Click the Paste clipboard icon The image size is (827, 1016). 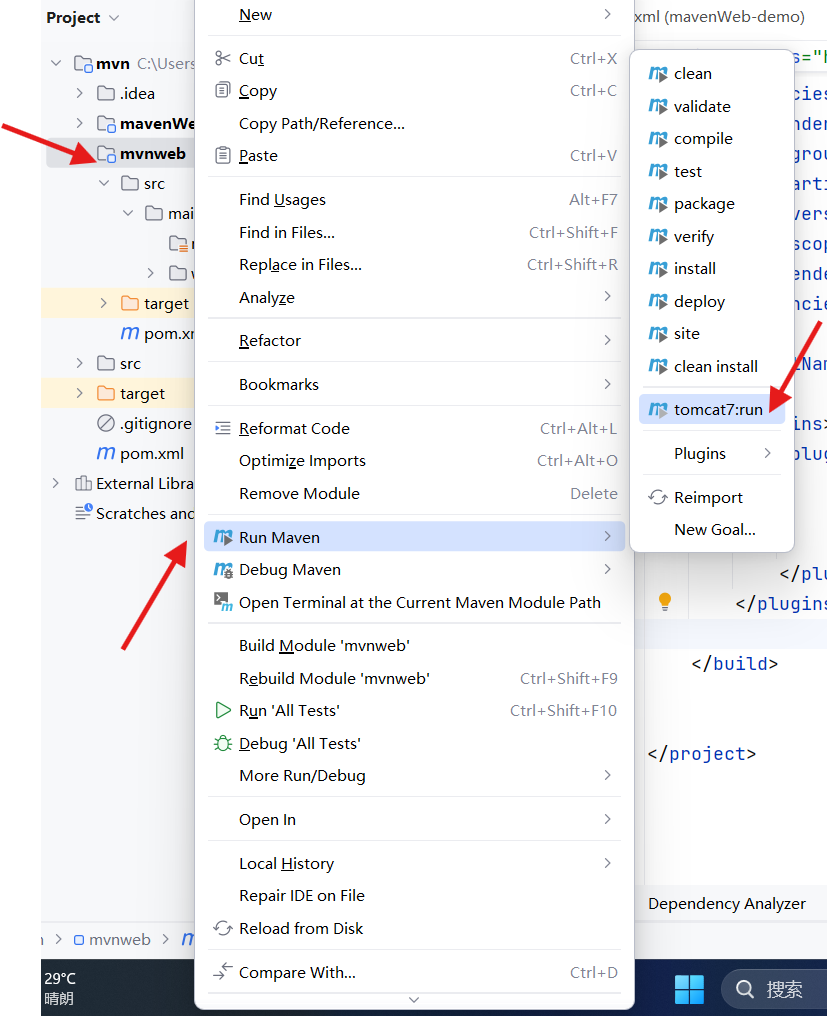point(222,155)
